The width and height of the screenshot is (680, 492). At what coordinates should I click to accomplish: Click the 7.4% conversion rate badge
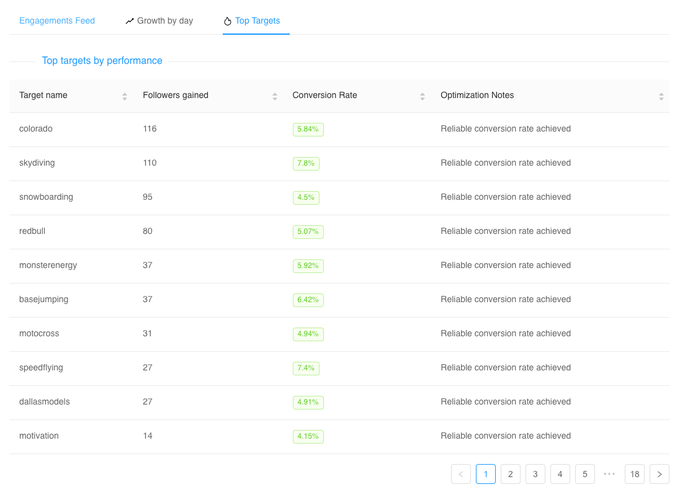pyautogui.click(x=306, y=368)
